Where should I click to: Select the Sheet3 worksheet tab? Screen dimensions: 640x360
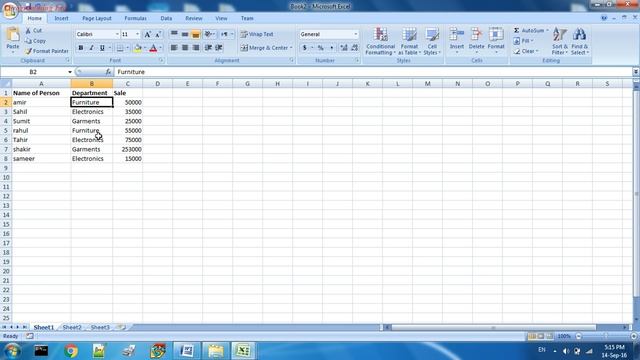click(x=100, y=327)
